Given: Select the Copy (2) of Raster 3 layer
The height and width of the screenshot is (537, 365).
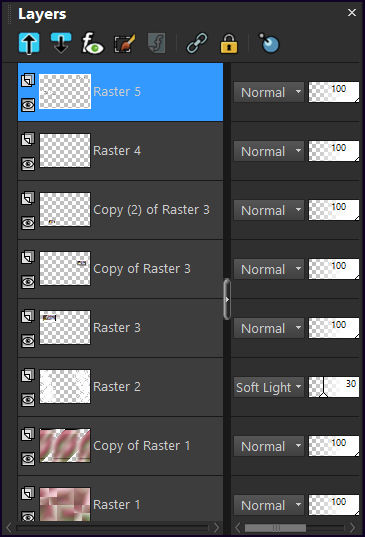Looking at the screenshot, I should [120, 210].
